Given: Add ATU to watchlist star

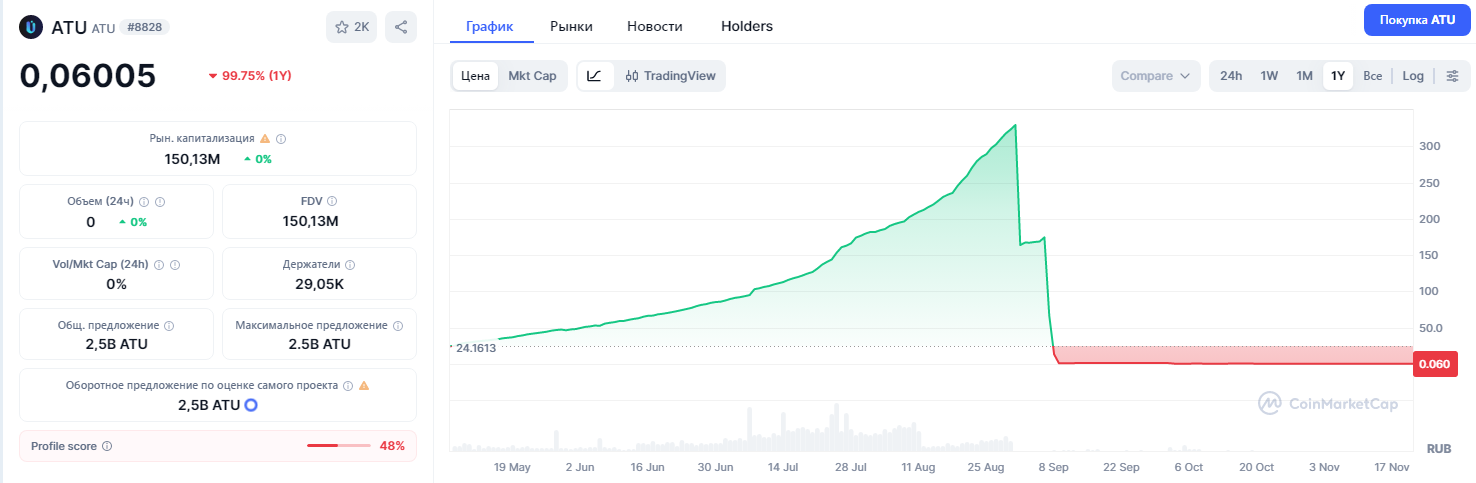Looking at the screenshot, I should coord(351,27).
